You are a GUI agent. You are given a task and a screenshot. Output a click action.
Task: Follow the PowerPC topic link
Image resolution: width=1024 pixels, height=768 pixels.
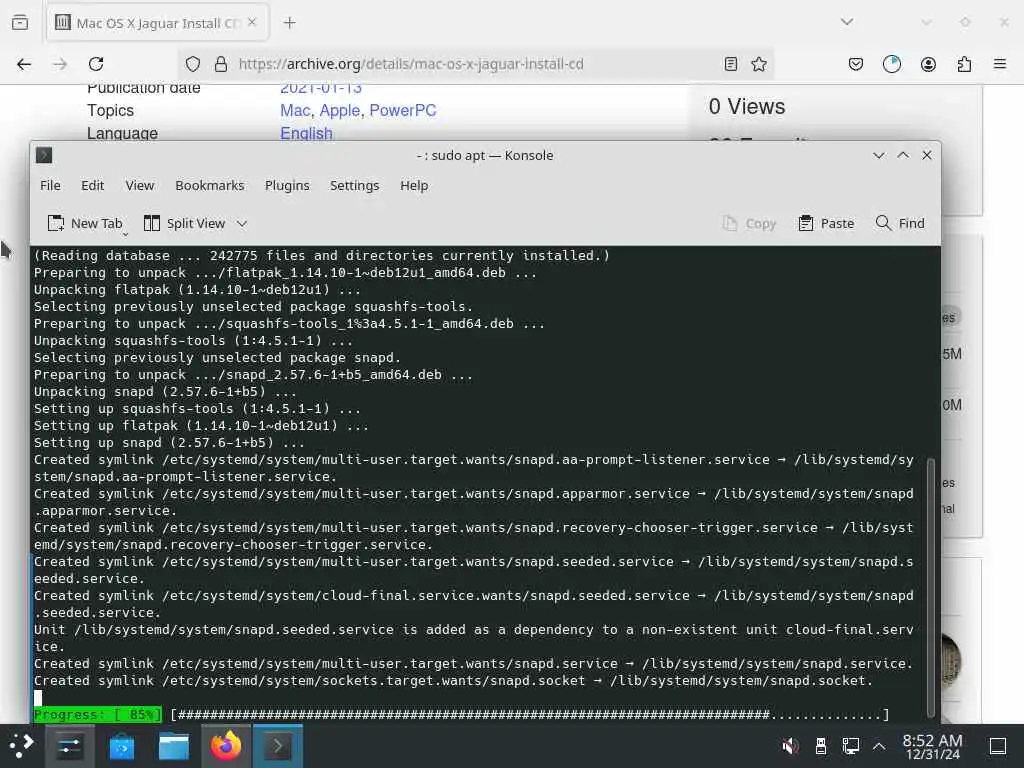(x=403, y=110)
